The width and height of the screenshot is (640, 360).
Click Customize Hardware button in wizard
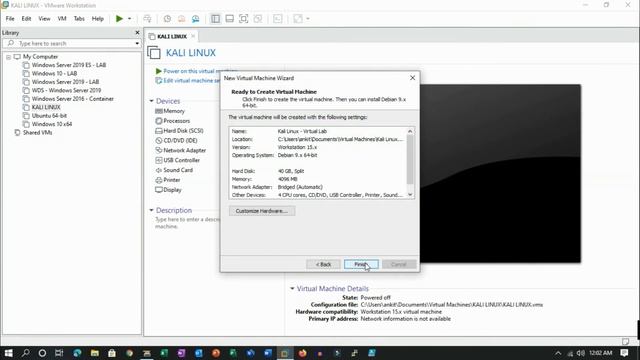262,211
